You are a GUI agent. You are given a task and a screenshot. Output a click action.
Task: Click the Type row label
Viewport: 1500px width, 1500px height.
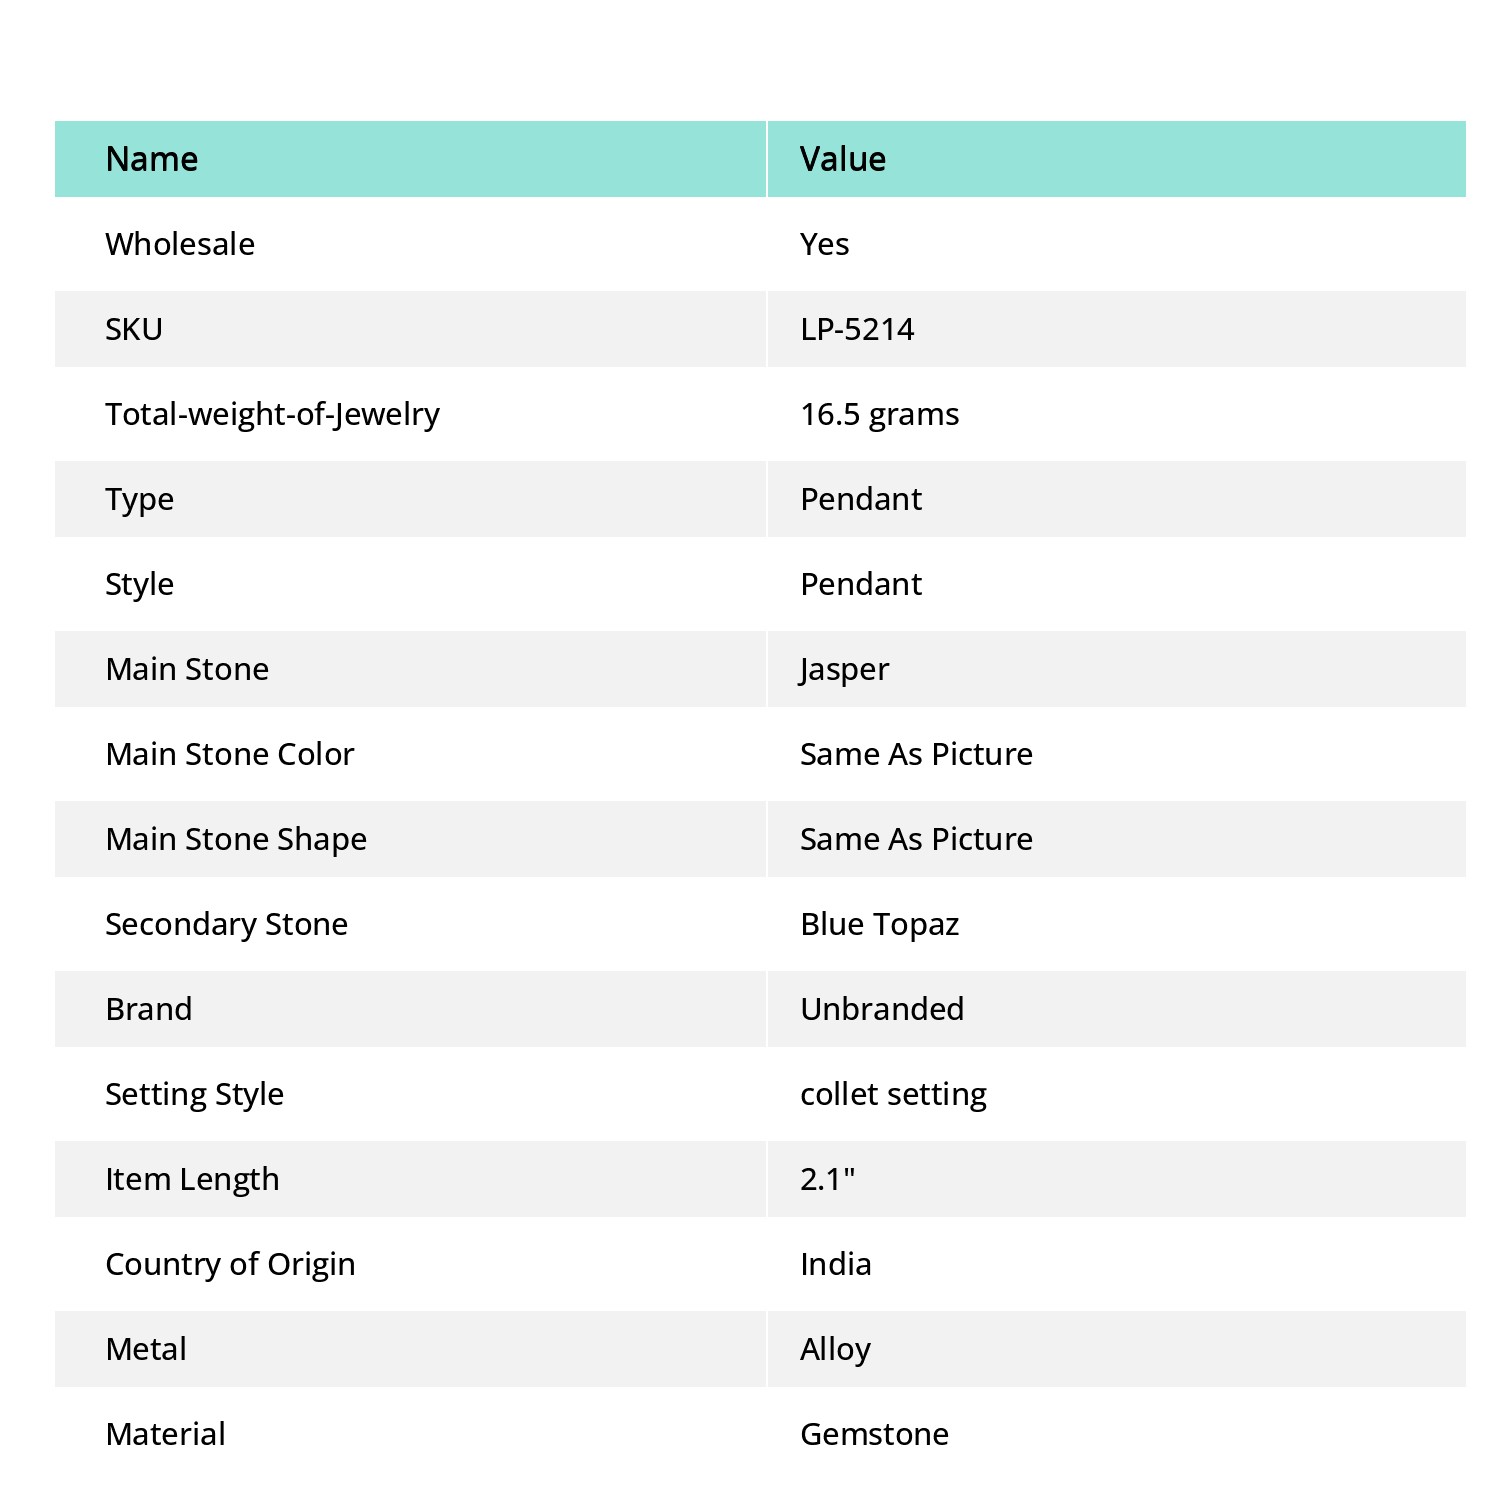[140, 499]
